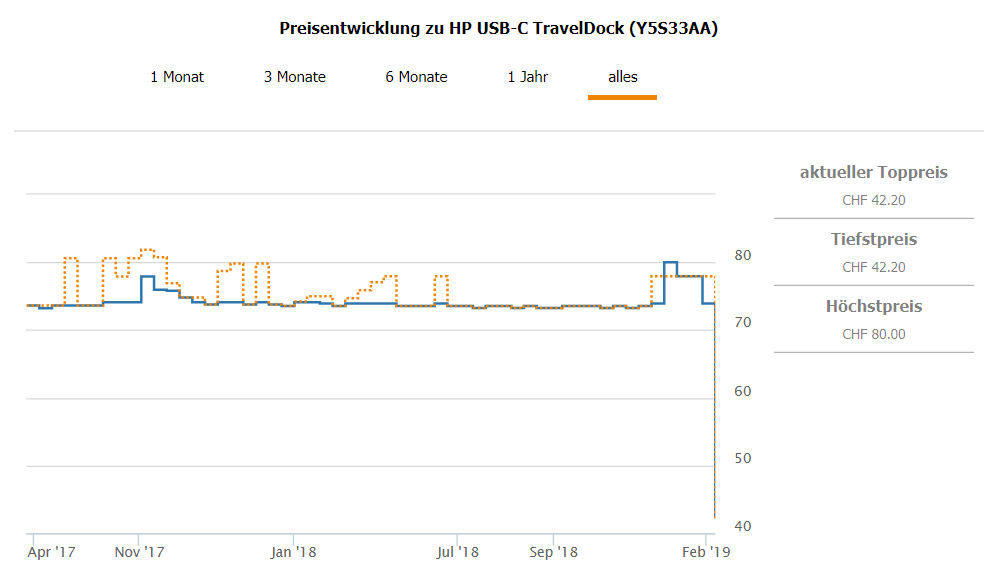Screen dimensions: 985x586
Task: Click the CHF 80.00 Höchstpreis value
Action: tap(873, 334)
